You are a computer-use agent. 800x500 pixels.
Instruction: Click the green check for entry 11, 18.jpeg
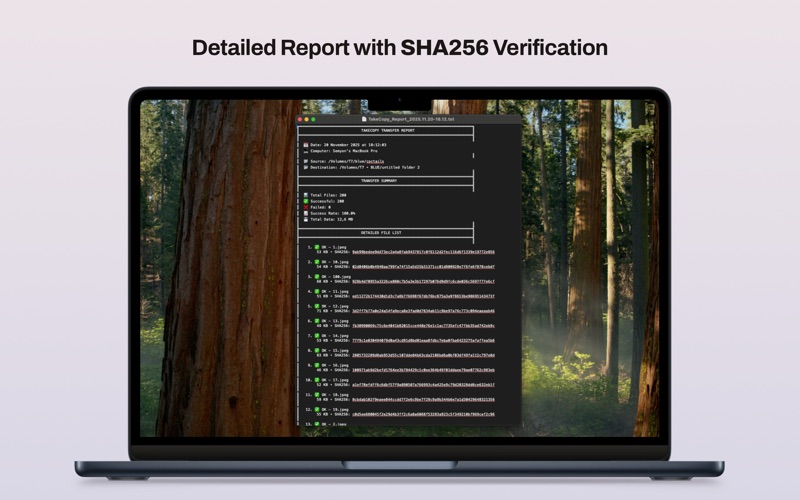[317, 395]
